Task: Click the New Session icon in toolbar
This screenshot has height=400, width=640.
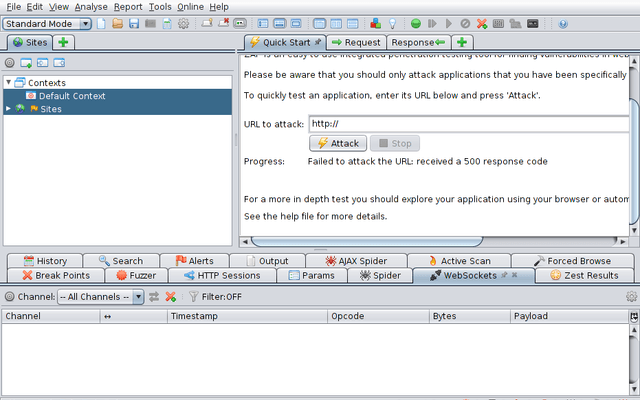Action: click(x=101, y=24)
